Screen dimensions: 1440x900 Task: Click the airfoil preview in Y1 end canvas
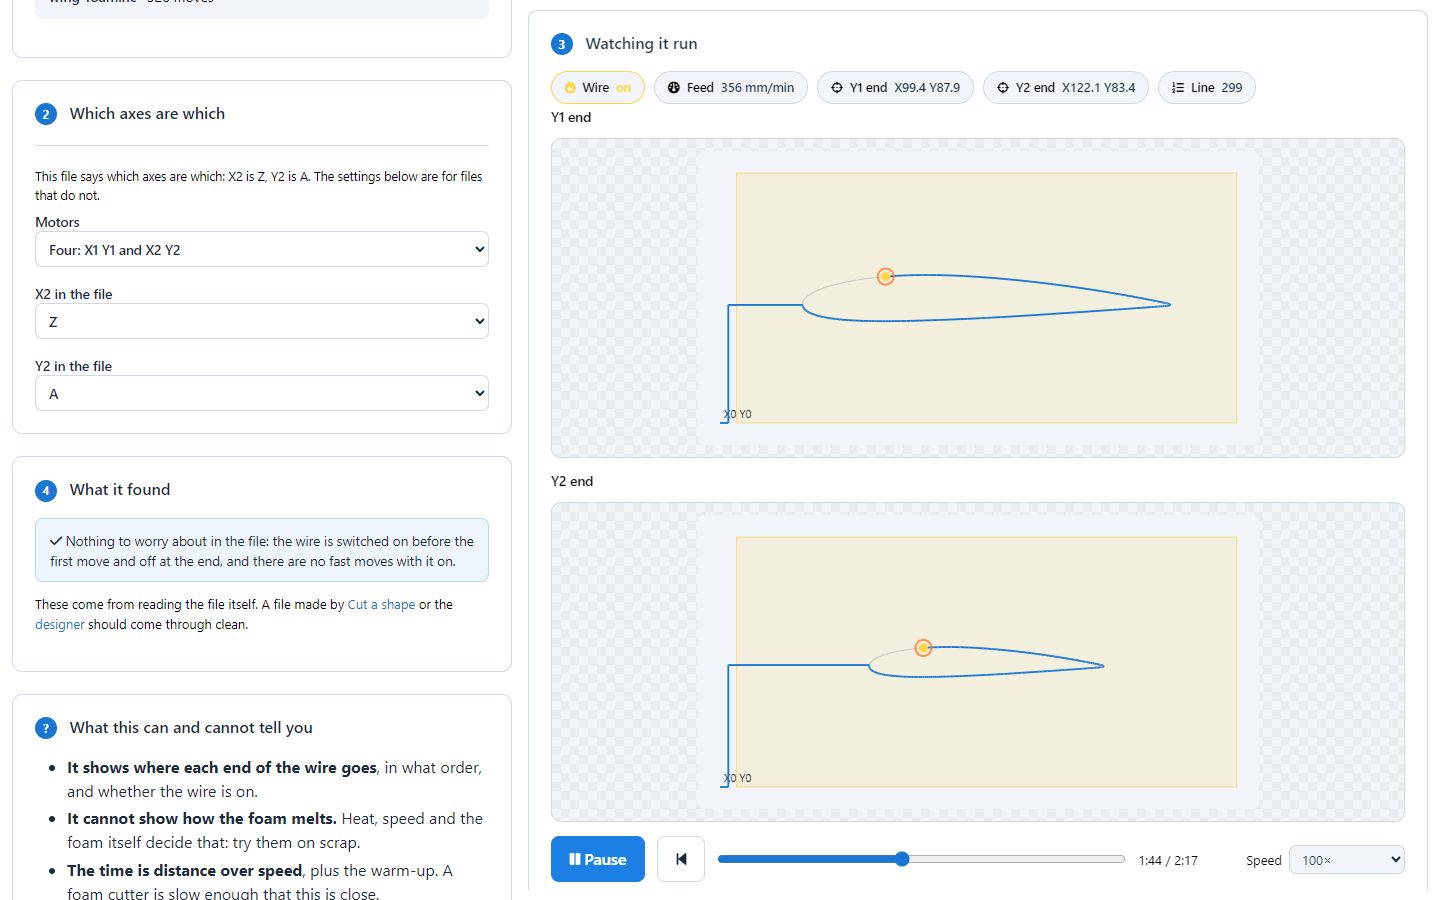click(x=986, y=298)
